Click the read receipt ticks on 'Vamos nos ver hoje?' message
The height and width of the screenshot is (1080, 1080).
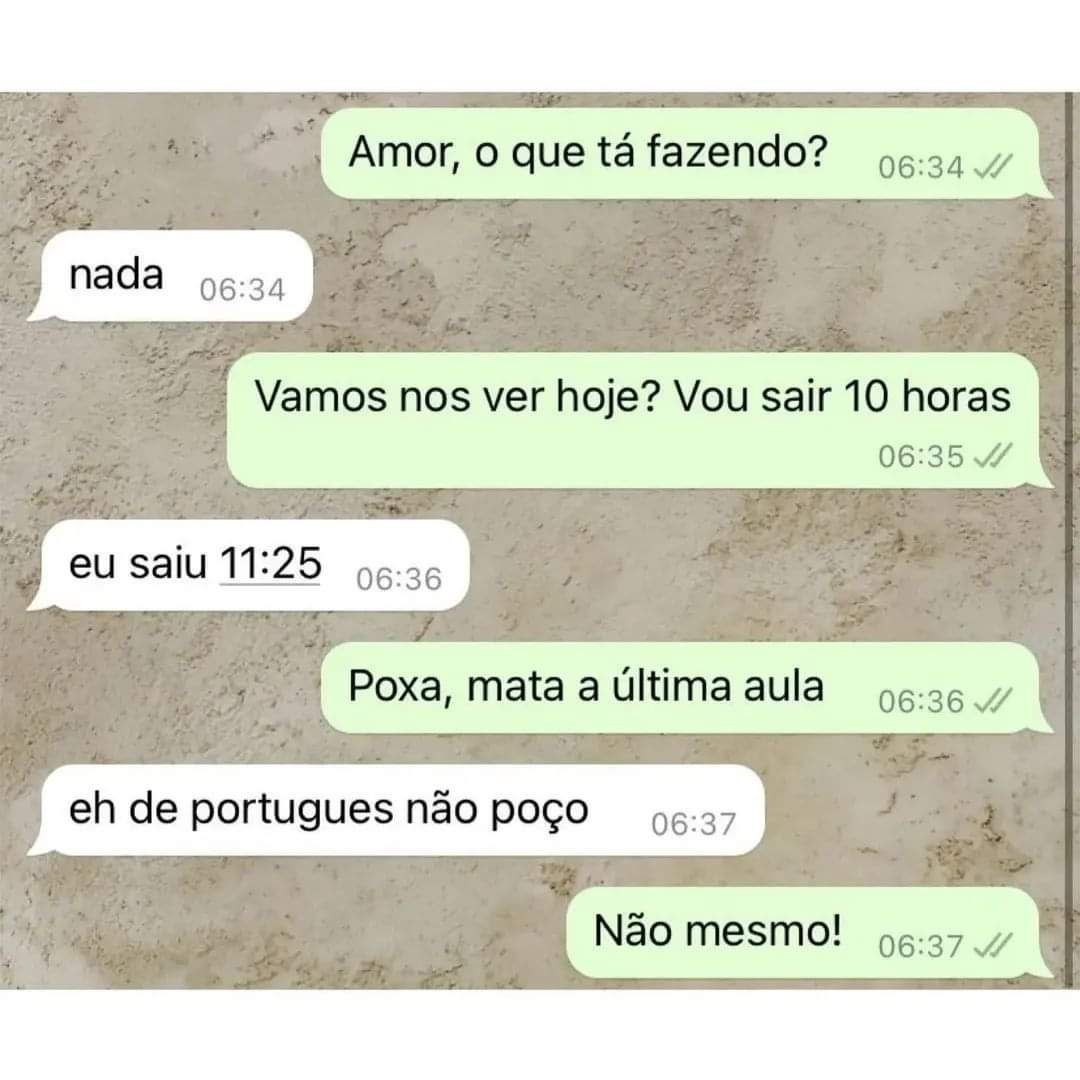click(x=993, y=455)
